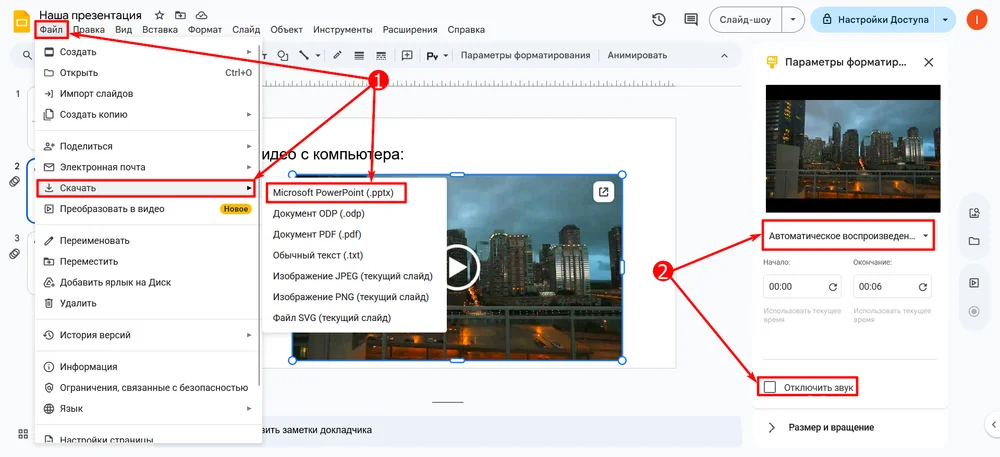Click the refresh icon in 'Окончание' field

(x=924, y=287)
